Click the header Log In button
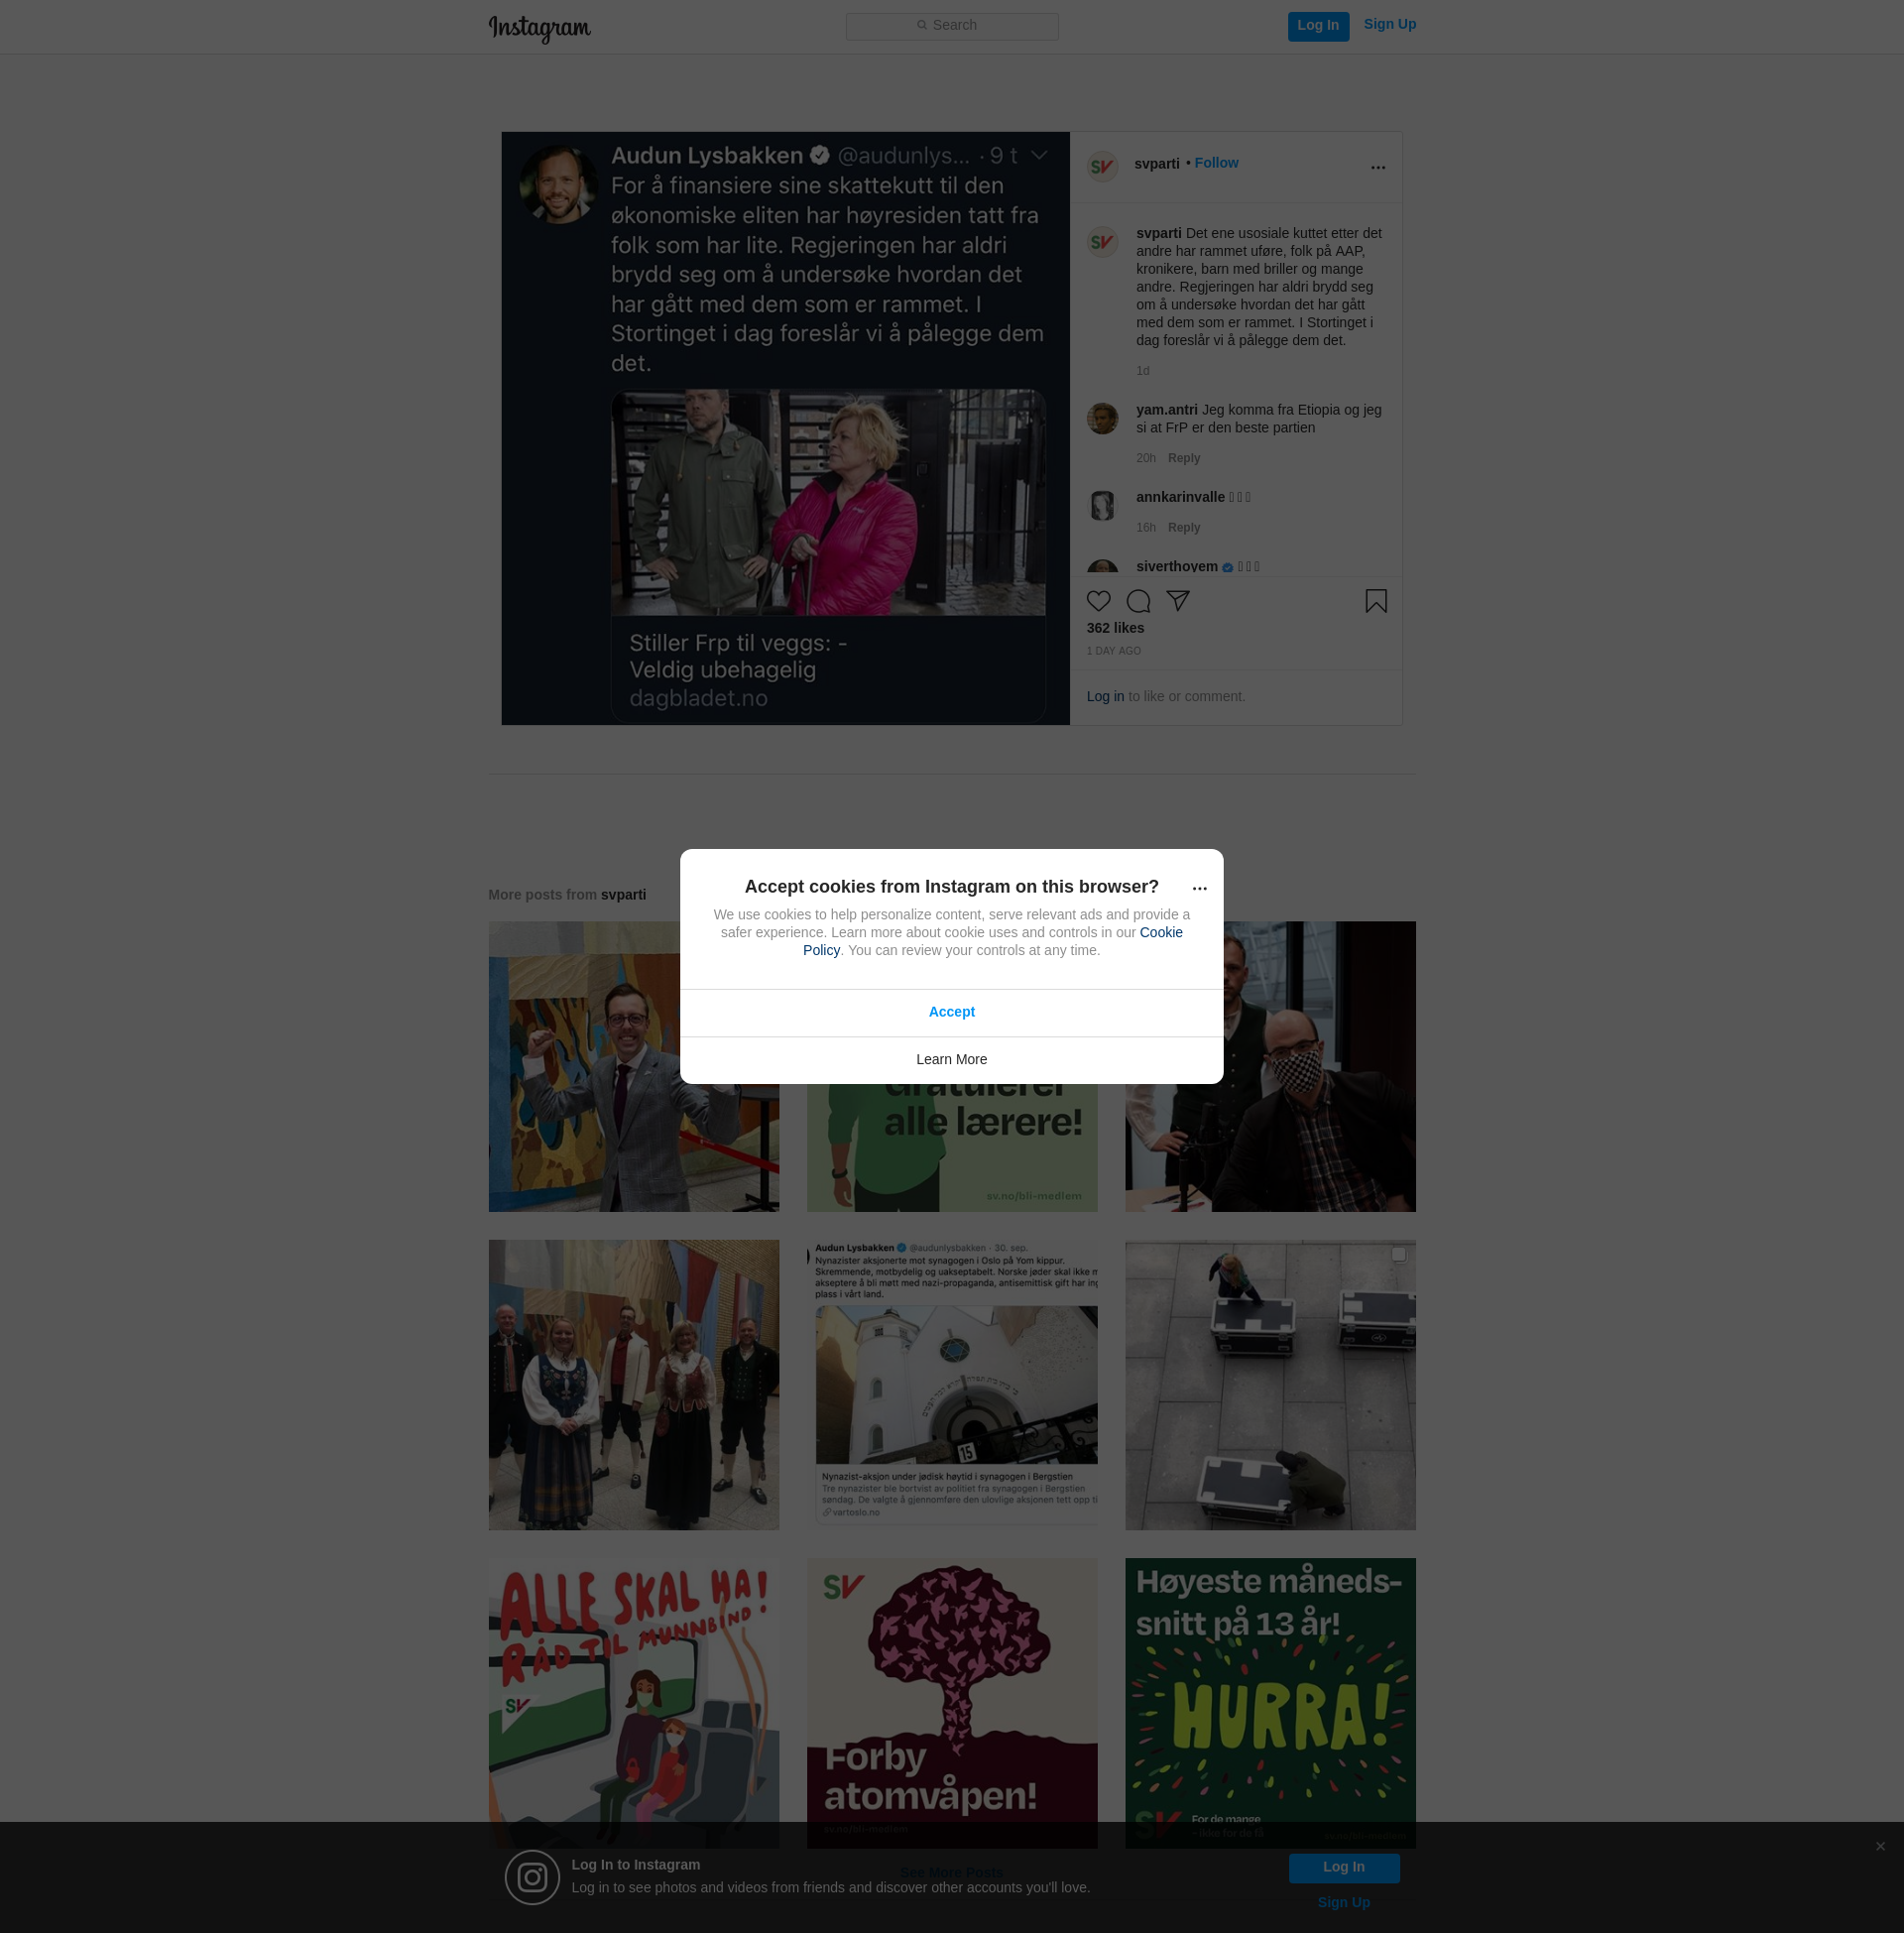 tap(1318, 26)
